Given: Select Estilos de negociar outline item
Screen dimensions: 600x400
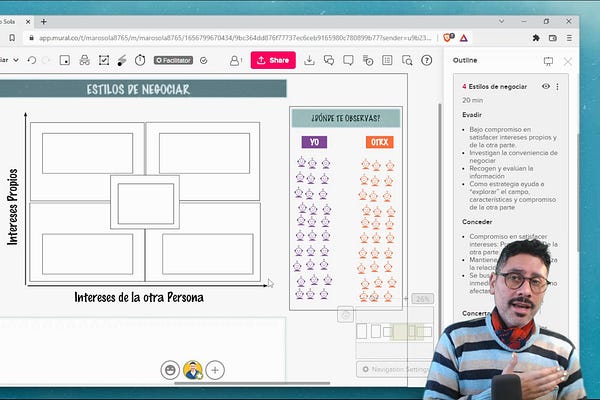Looking at the screenshot, I should pyautogui.click(x=497, y=87).
